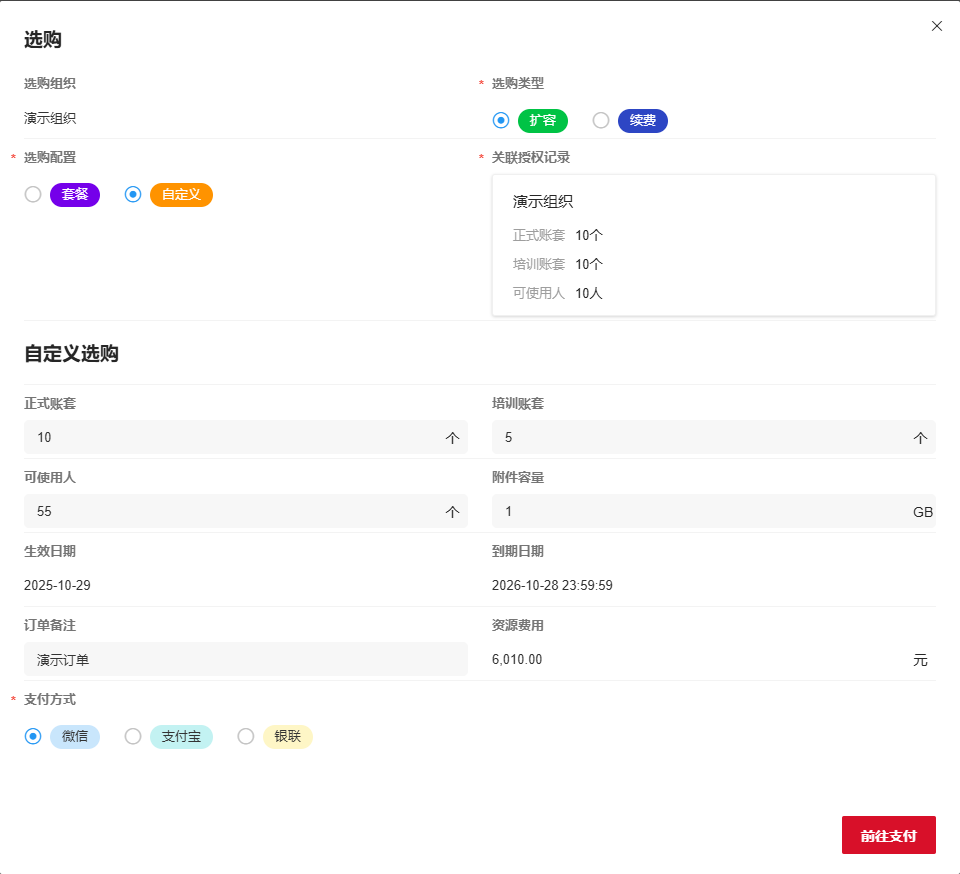Image resolution: width=960 pixels, height=874 pixels.
Task: Select the 续费 renewal option
Action: point(600,120)
